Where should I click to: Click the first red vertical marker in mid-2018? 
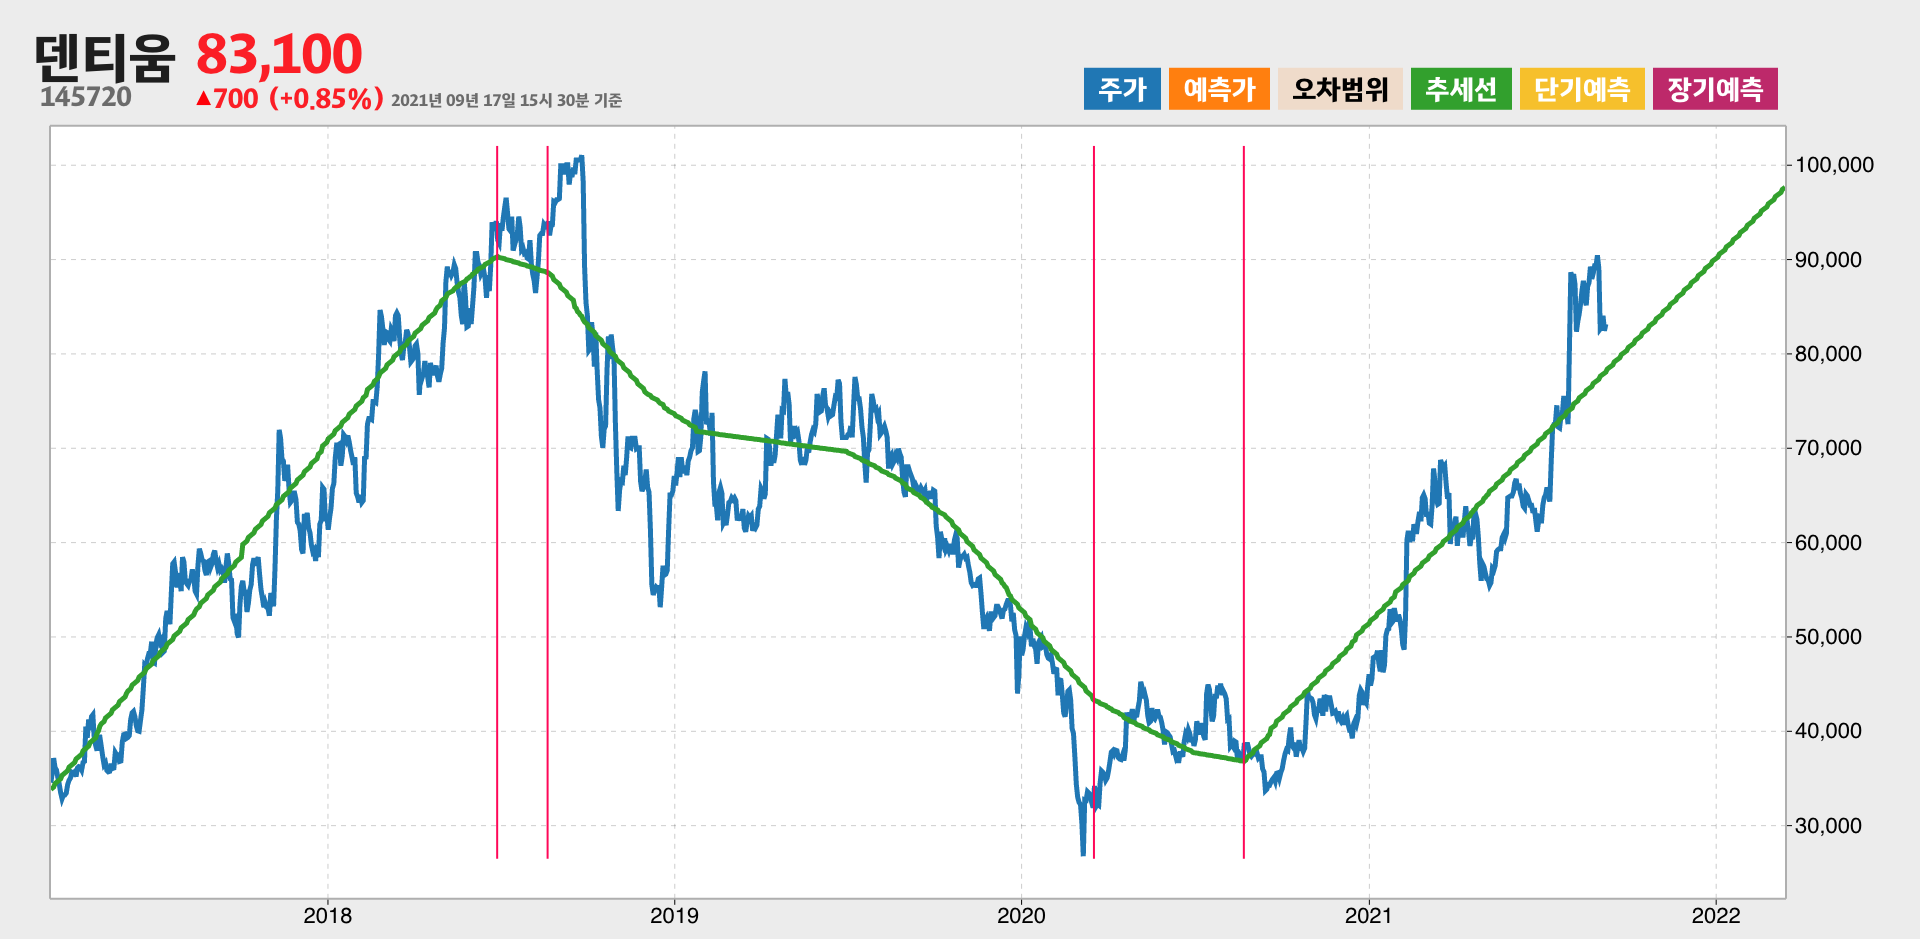click(497, 502)
